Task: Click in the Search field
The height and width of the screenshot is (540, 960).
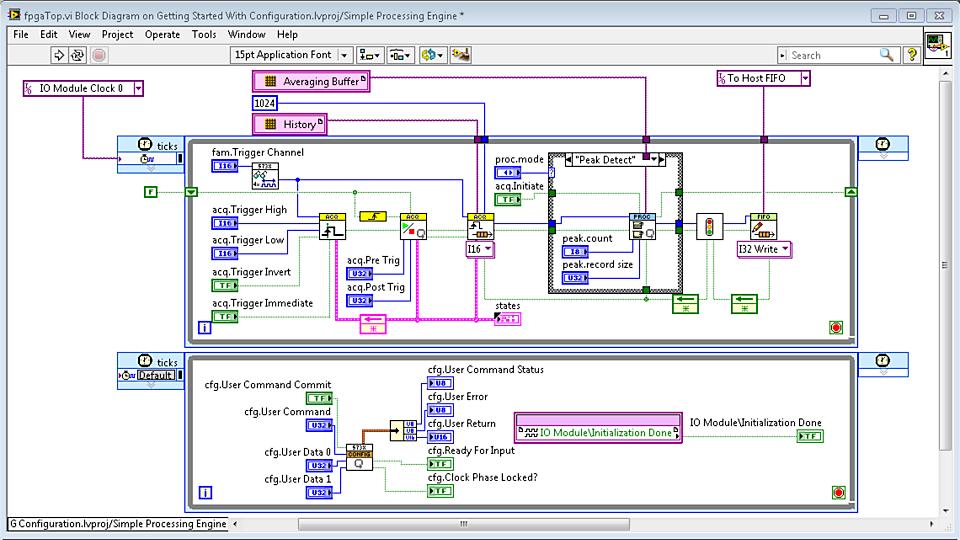Action: [x=833, y=55]
